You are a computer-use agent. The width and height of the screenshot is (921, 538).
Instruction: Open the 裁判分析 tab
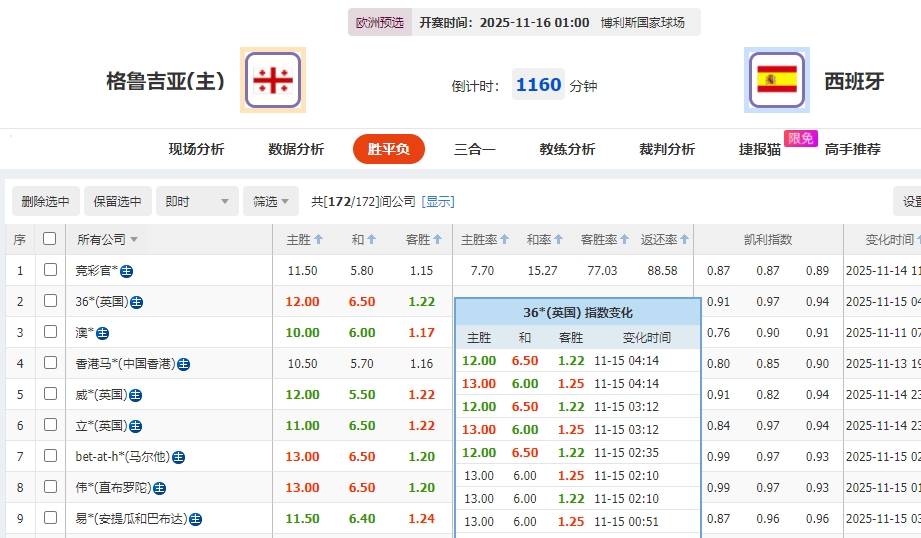(x=667, y=149)
